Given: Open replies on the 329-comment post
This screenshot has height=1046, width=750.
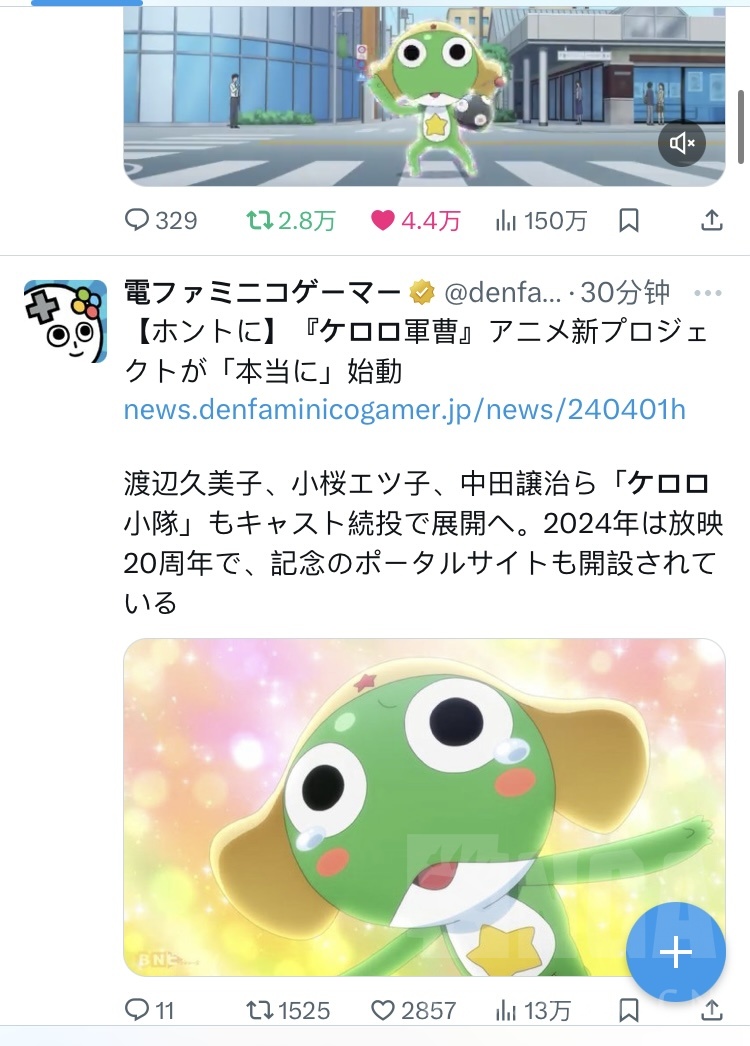Looking at the screenshot, I should [x=161, y=220].
